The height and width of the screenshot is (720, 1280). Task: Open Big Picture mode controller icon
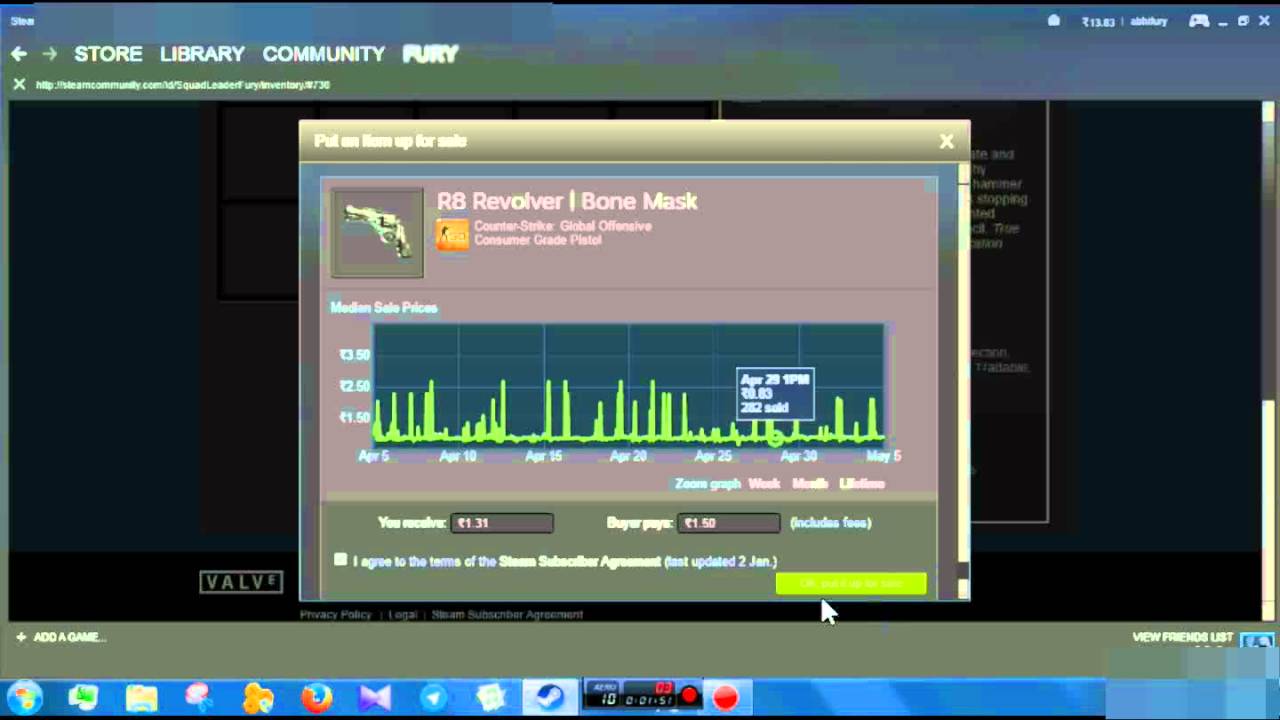point(1198,20)
